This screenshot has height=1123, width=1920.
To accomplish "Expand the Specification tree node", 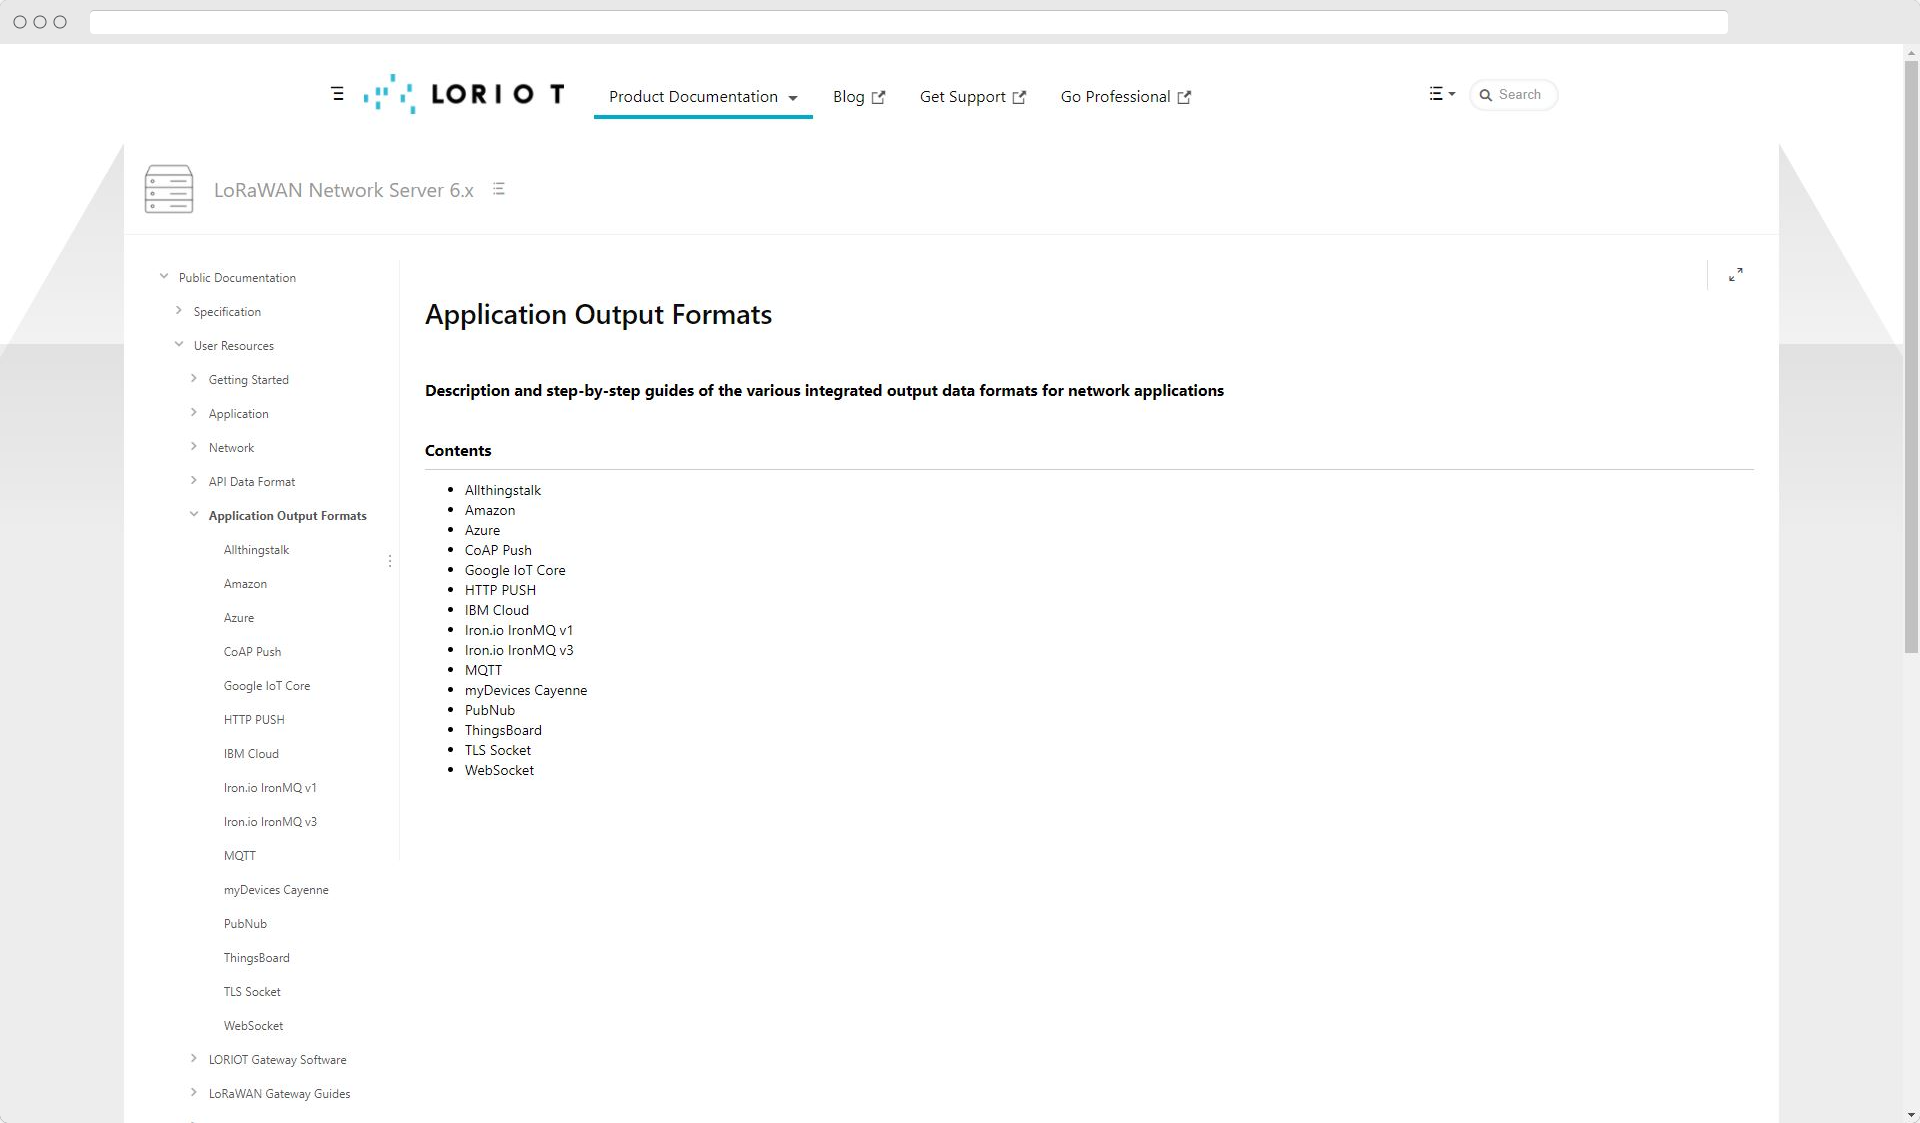I will coord(179,311).
